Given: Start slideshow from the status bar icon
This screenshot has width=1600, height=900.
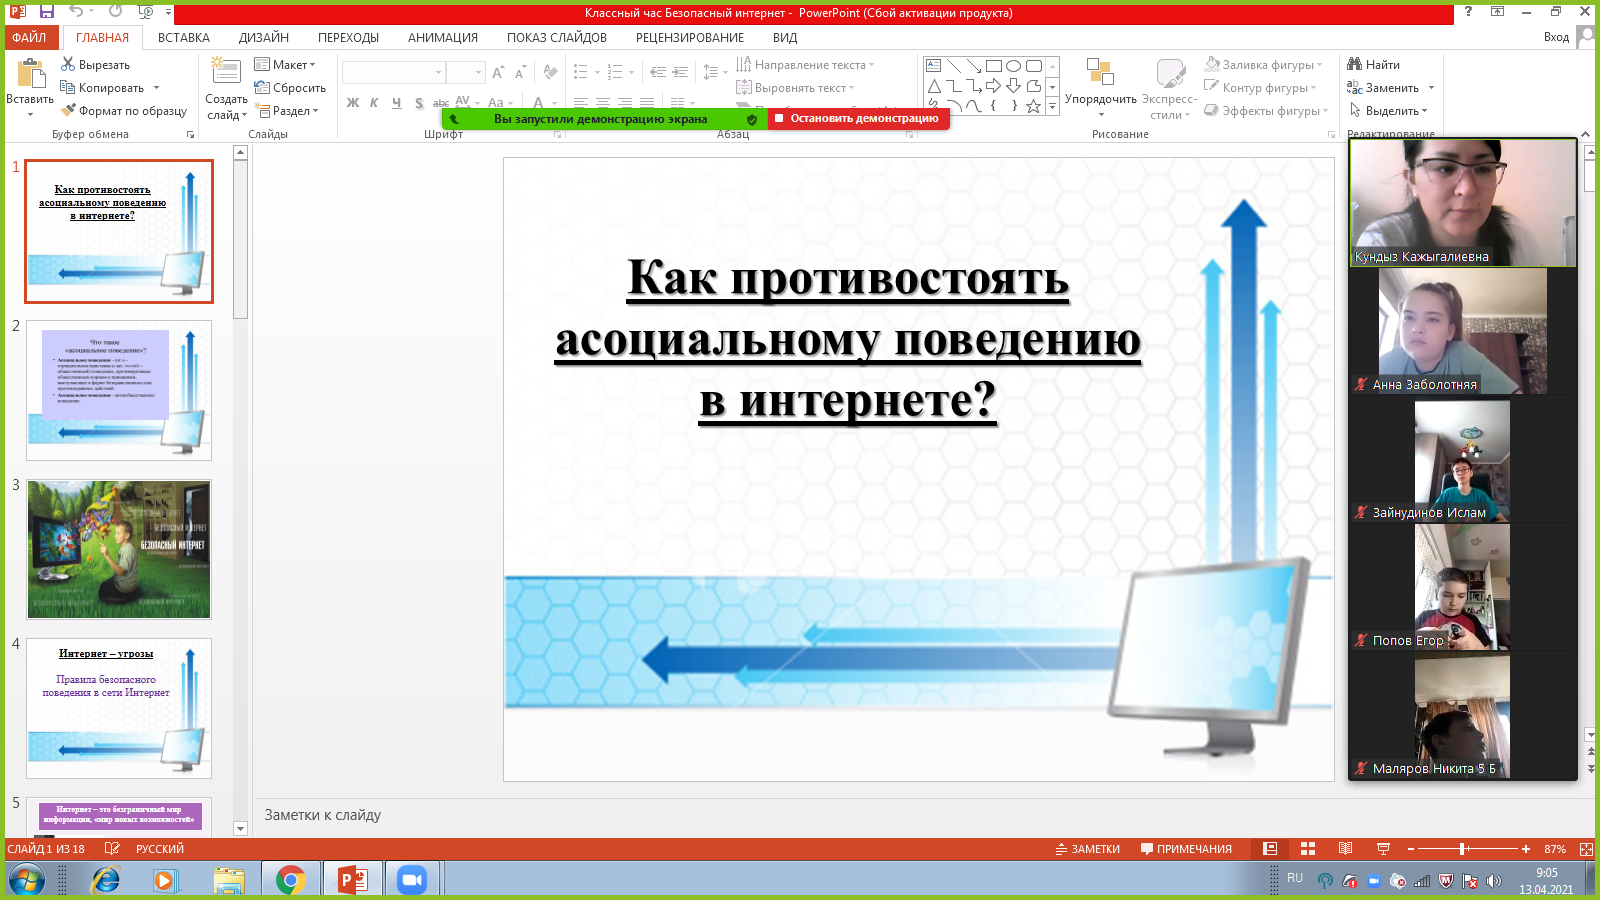Looking at the screenshot, I should (1384, 848).
